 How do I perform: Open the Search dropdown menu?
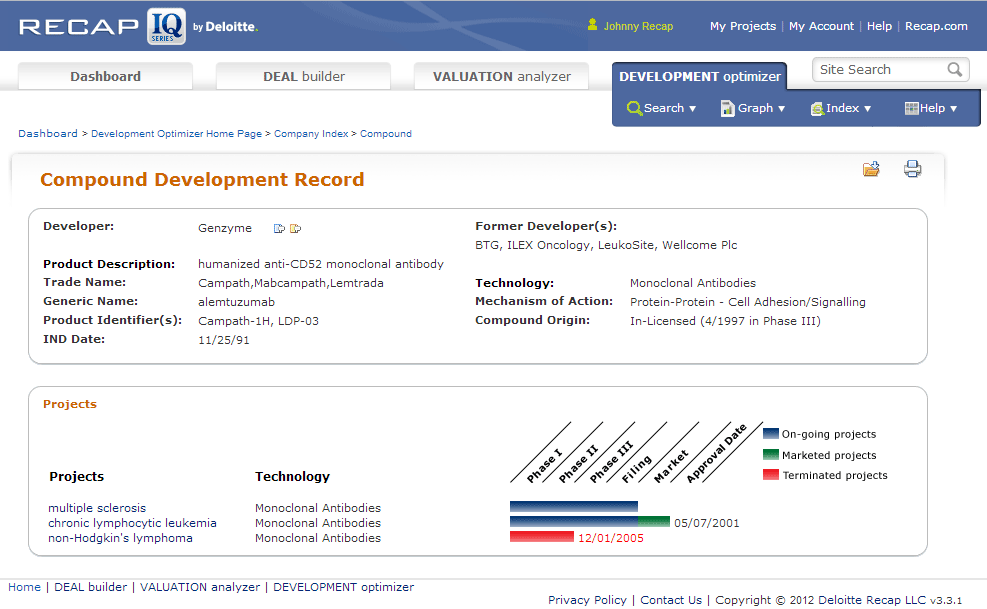point(661,108)
